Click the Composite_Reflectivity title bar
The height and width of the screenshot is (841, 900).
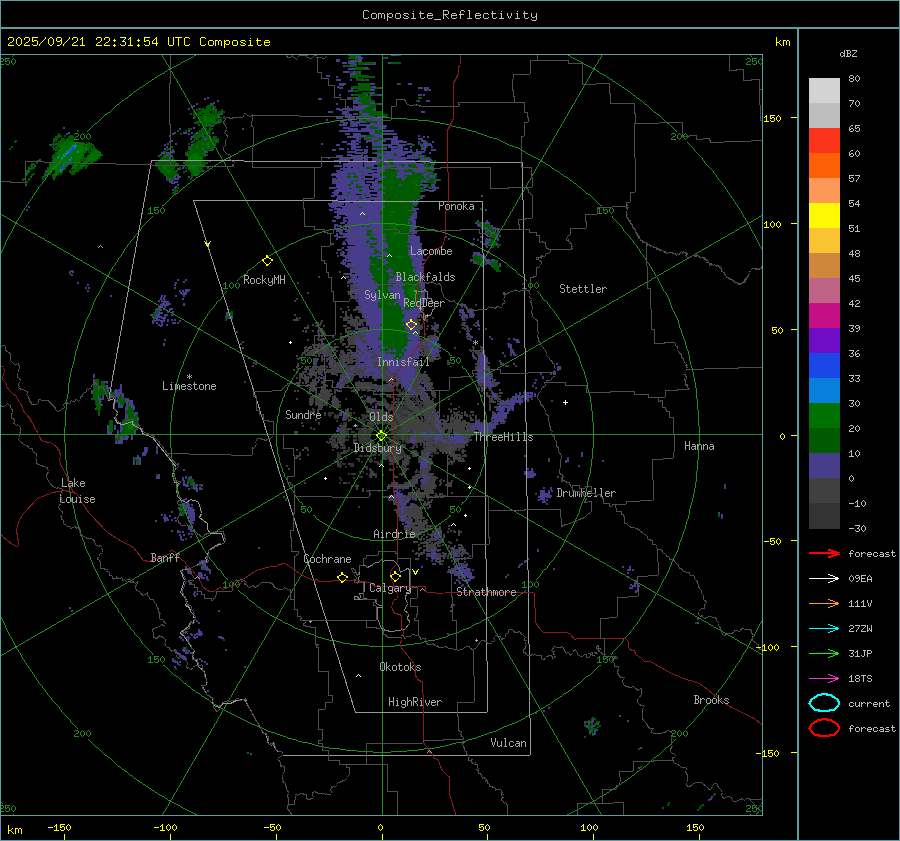pos(449,14)
